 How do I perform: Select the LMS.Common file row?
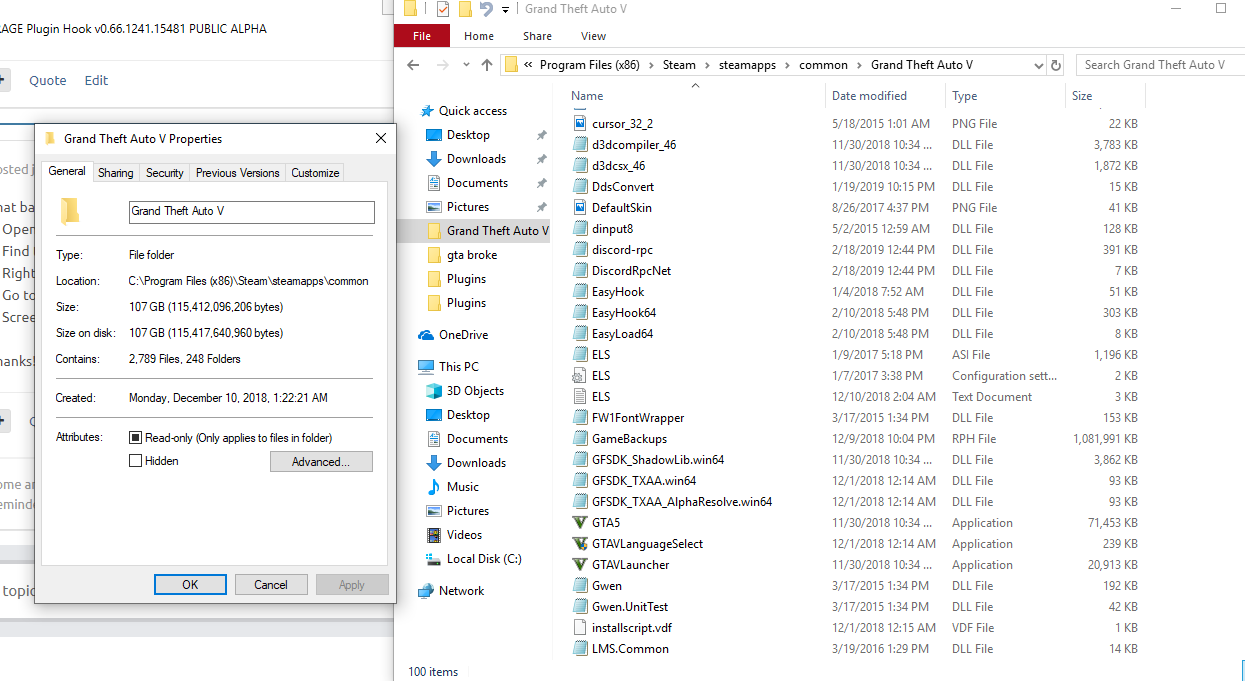(x=855, y=648)
